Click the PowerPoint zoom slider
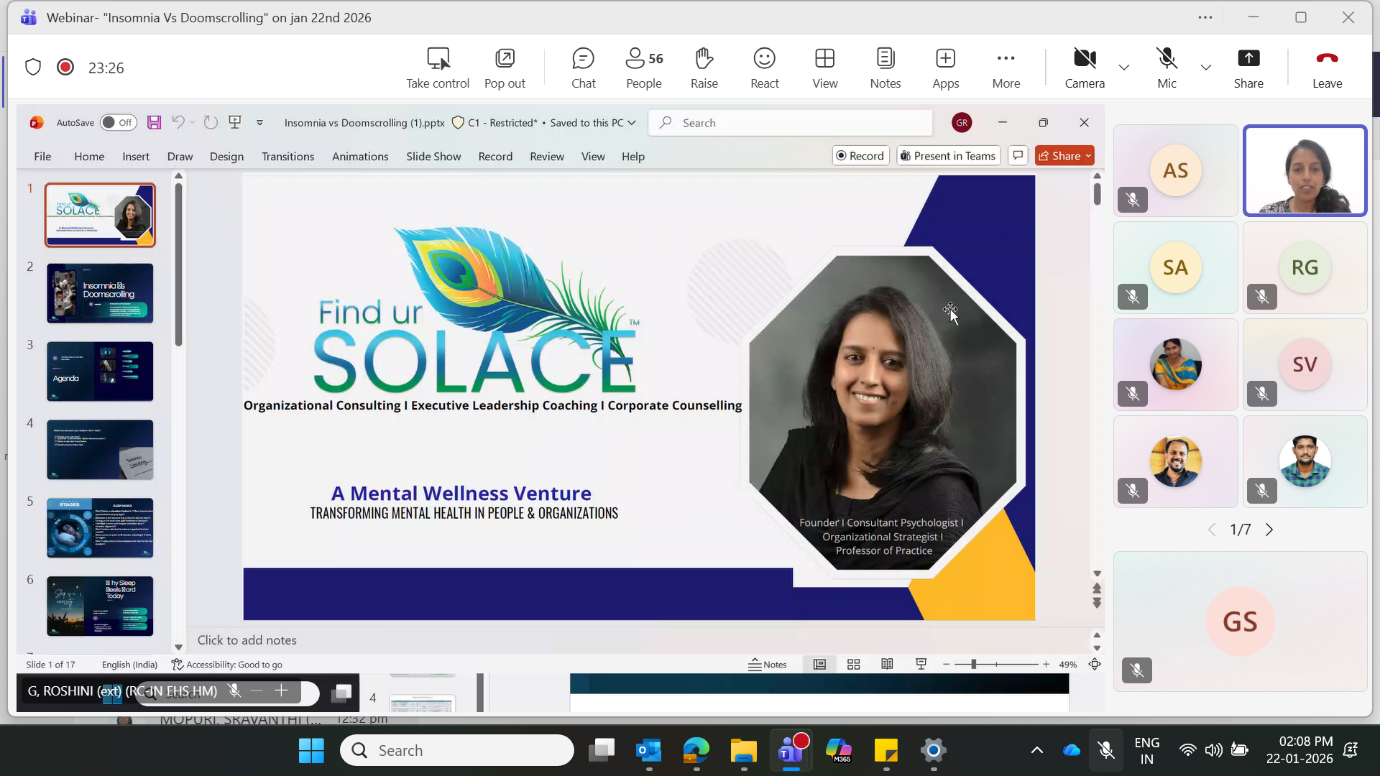 click(996, 665)
